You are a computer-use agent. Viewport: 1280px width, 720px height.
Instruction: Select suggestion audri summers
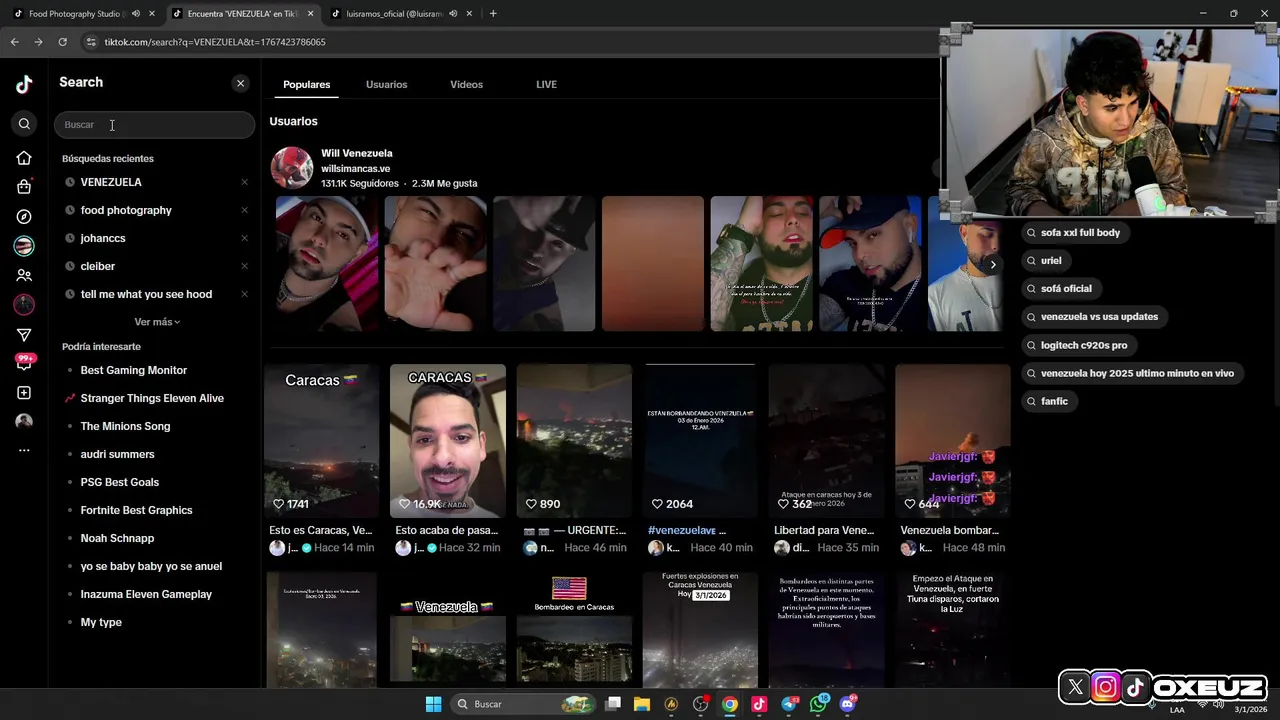pos(117,454)
